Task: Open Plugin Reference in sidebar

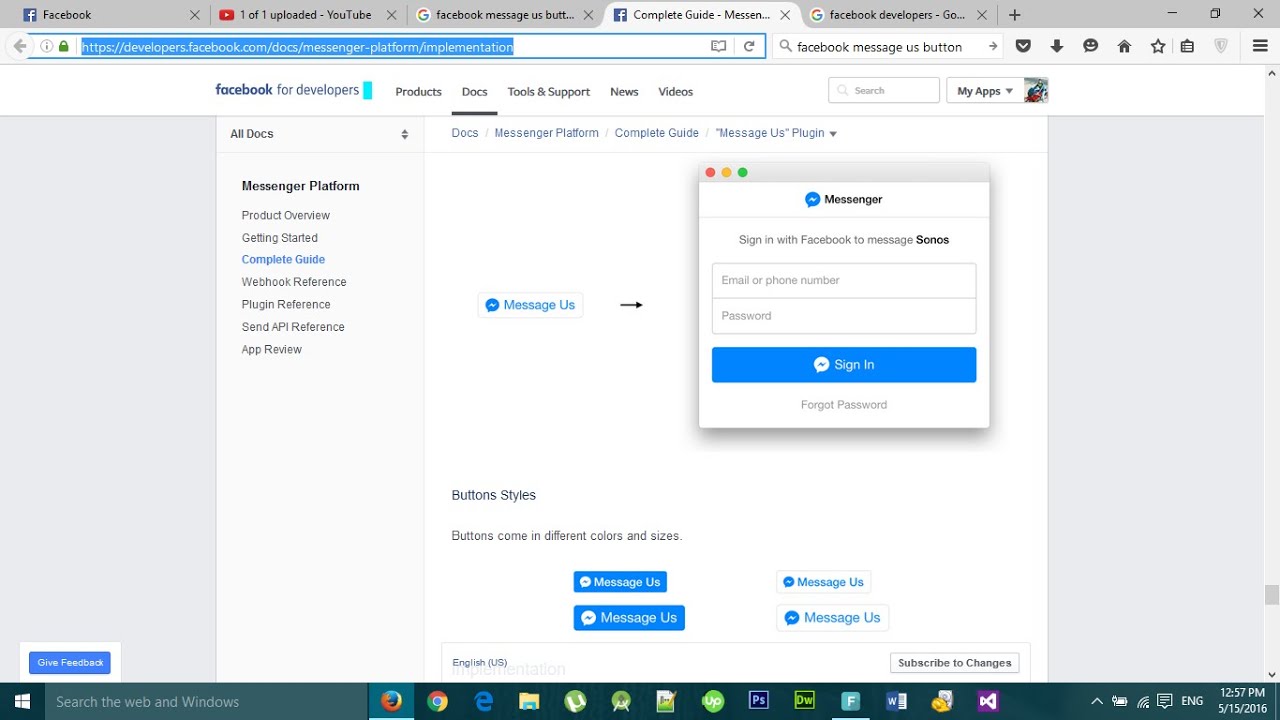Action: 286,304
